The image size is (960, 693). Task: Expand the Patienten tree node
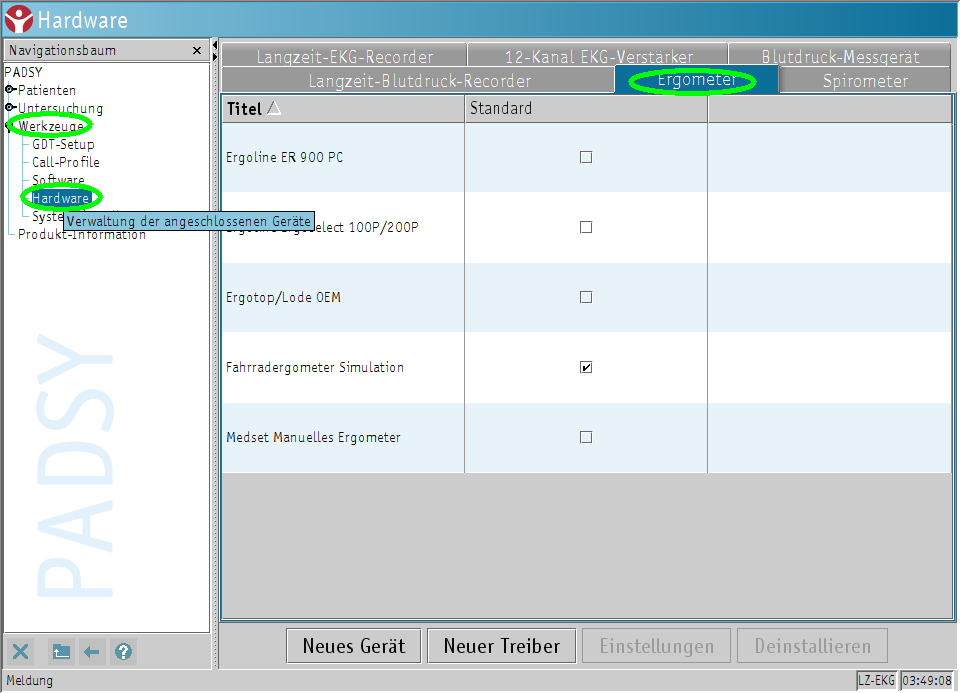(10, 90)
